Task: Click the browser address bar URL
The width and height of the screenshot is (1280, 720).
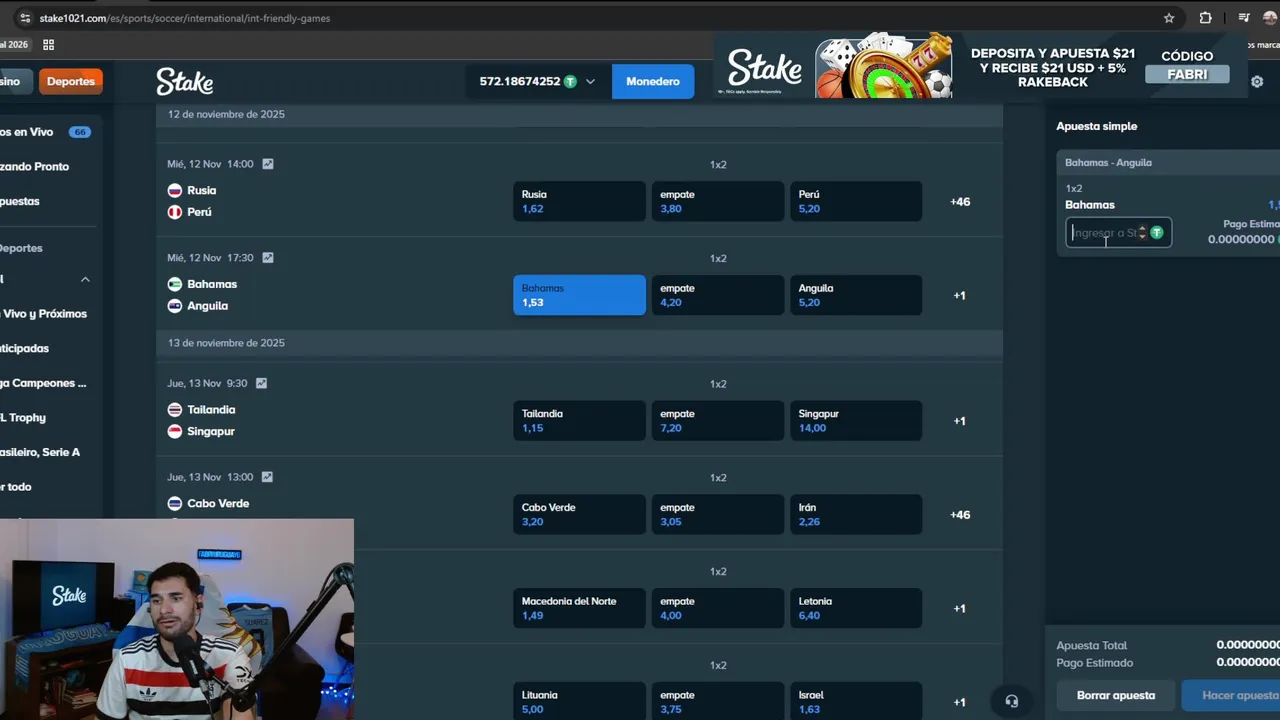Action: tap(185, 18)
